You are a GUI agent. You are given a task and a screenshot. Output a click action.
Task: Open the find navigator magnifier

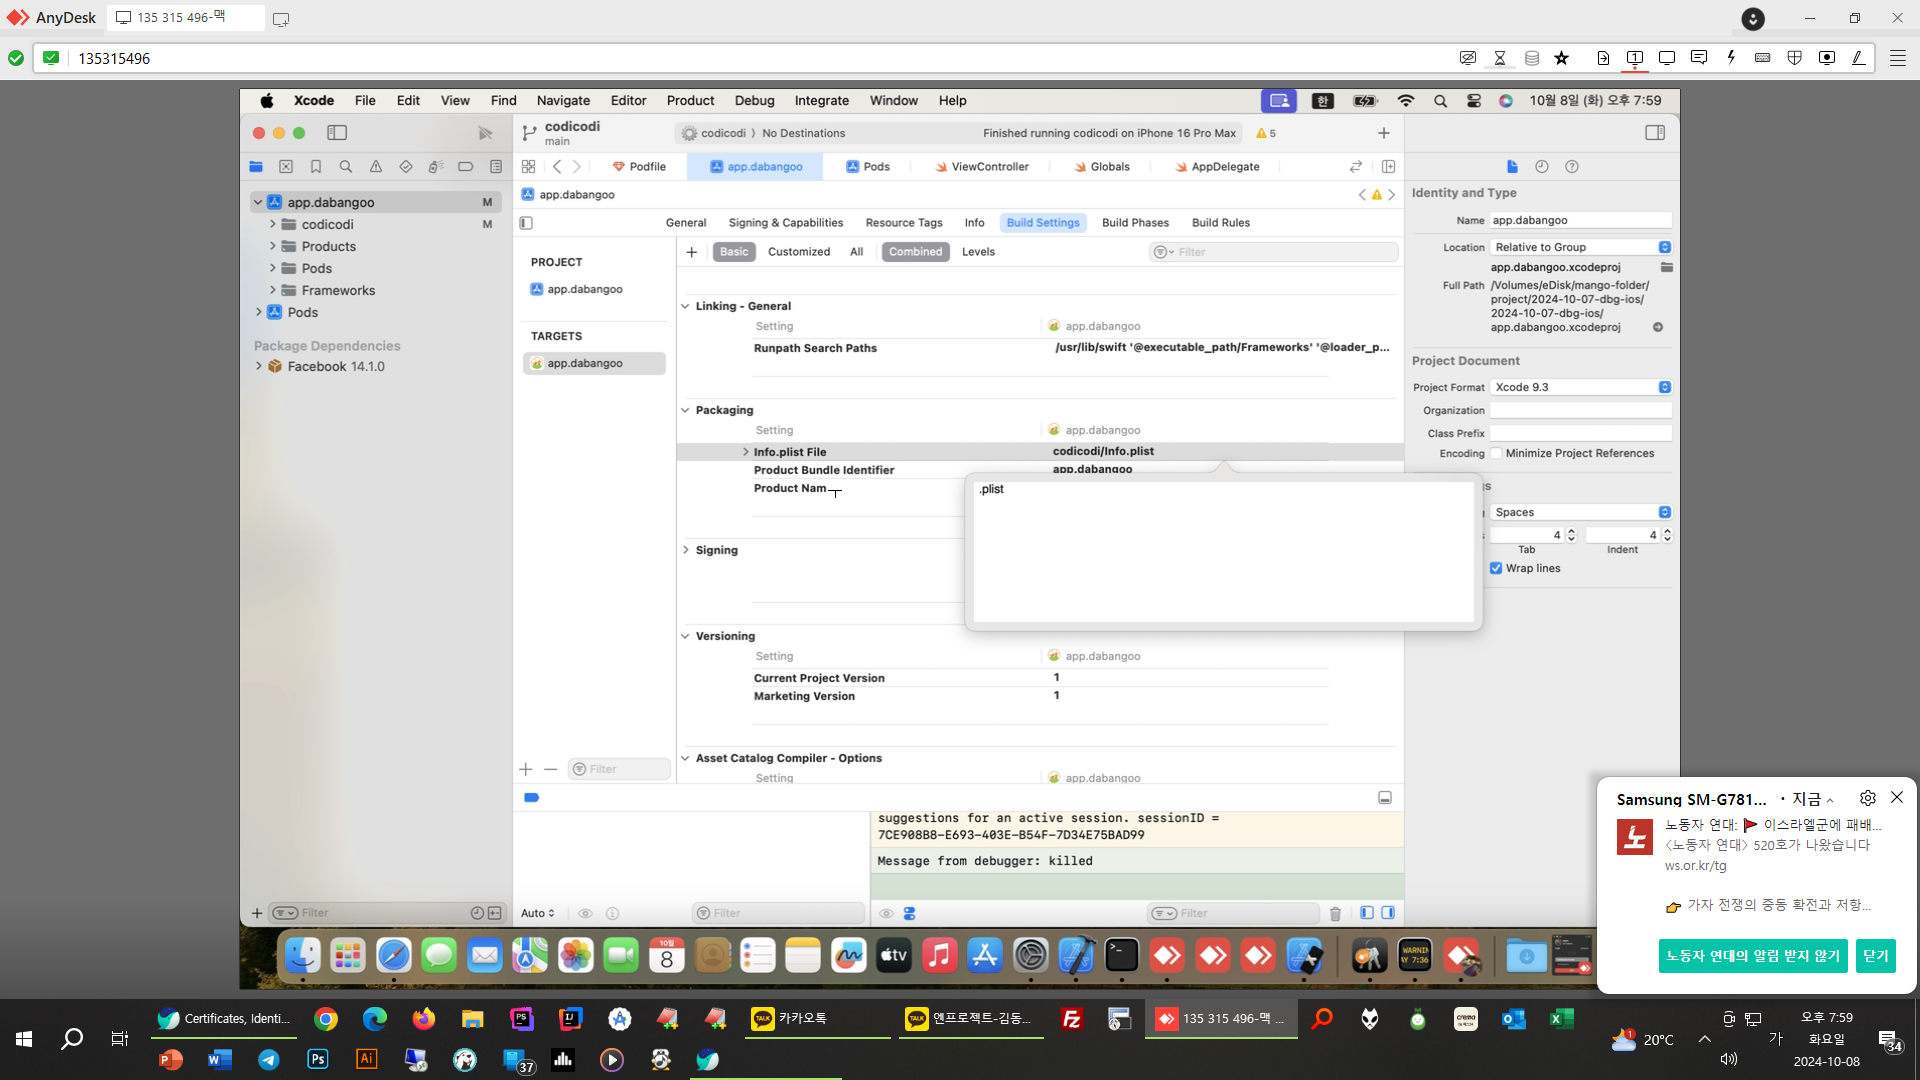346,167
